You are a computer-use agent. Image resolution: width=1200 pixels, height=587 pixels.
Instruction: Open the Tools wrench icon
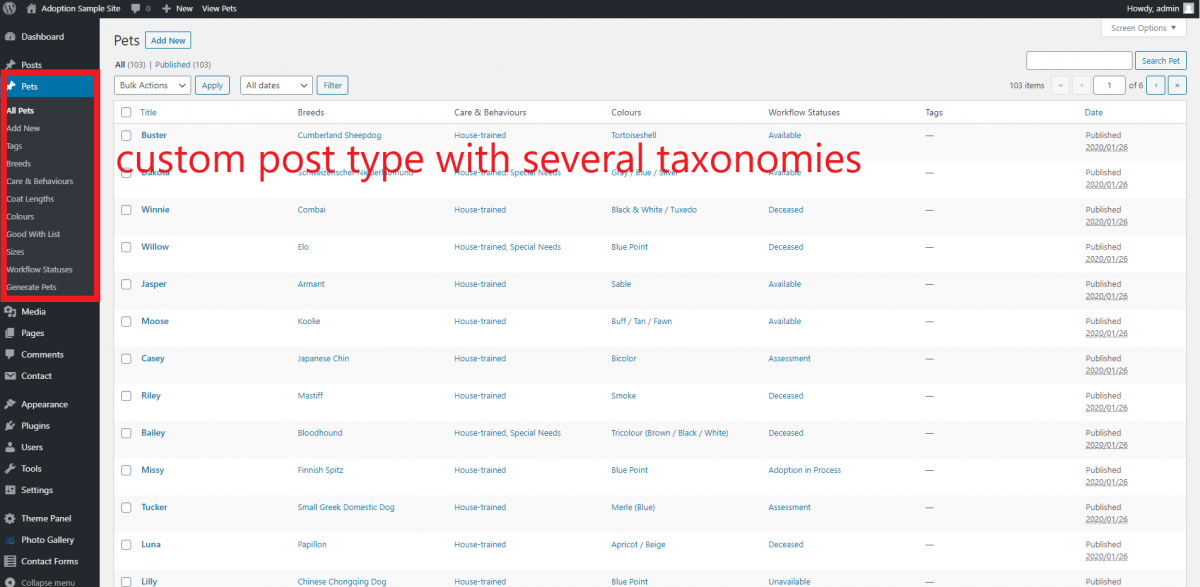pos(10,469)
